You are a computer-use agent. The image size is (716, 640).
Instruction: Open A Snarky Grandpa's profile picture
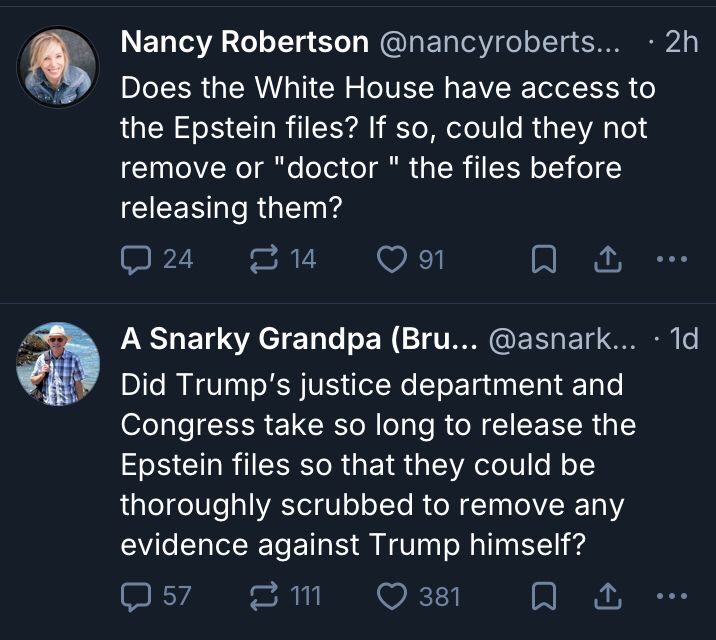(x=59, y=364)
